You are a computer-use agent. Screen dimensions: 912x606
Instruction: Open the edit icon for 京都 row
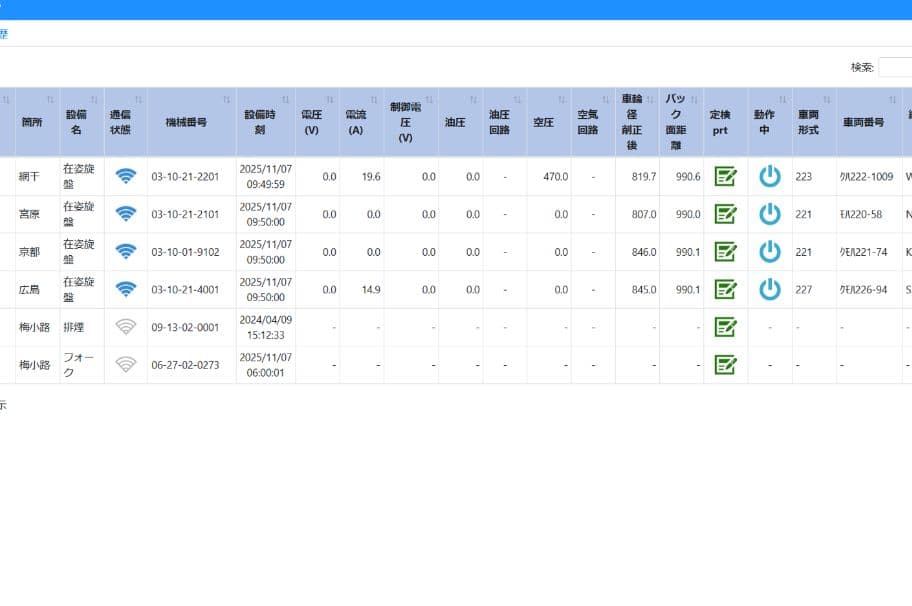pyautogui.click(x=725, y=252)
